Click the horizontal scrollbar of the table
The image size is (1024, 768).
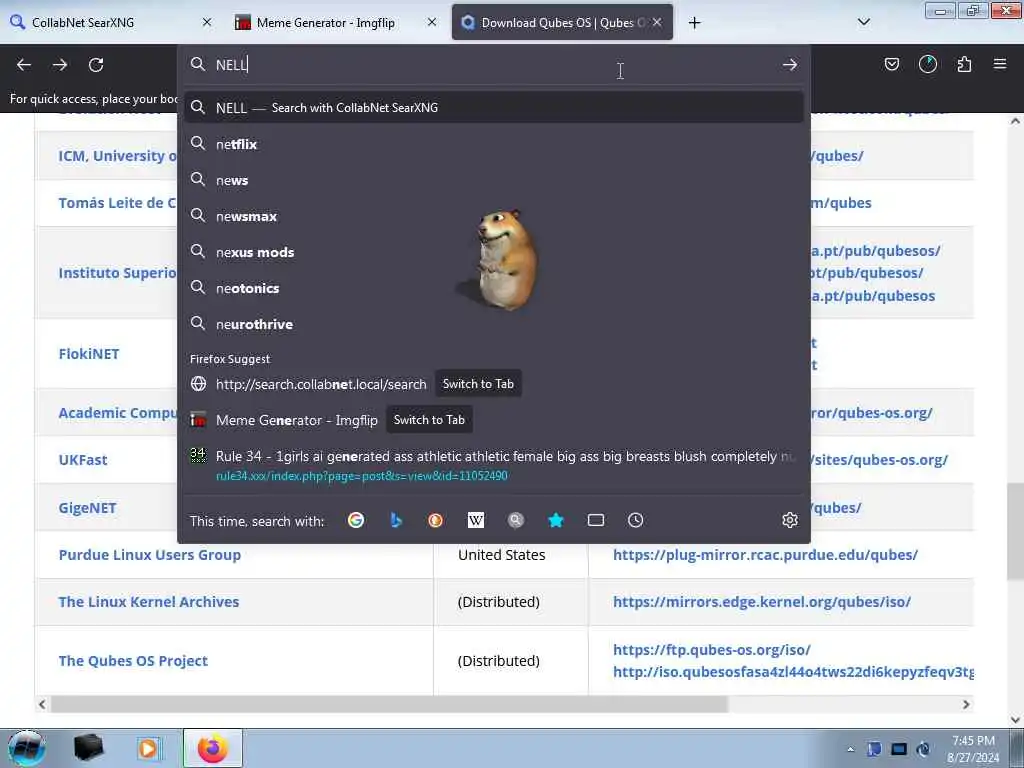point(389,704)
